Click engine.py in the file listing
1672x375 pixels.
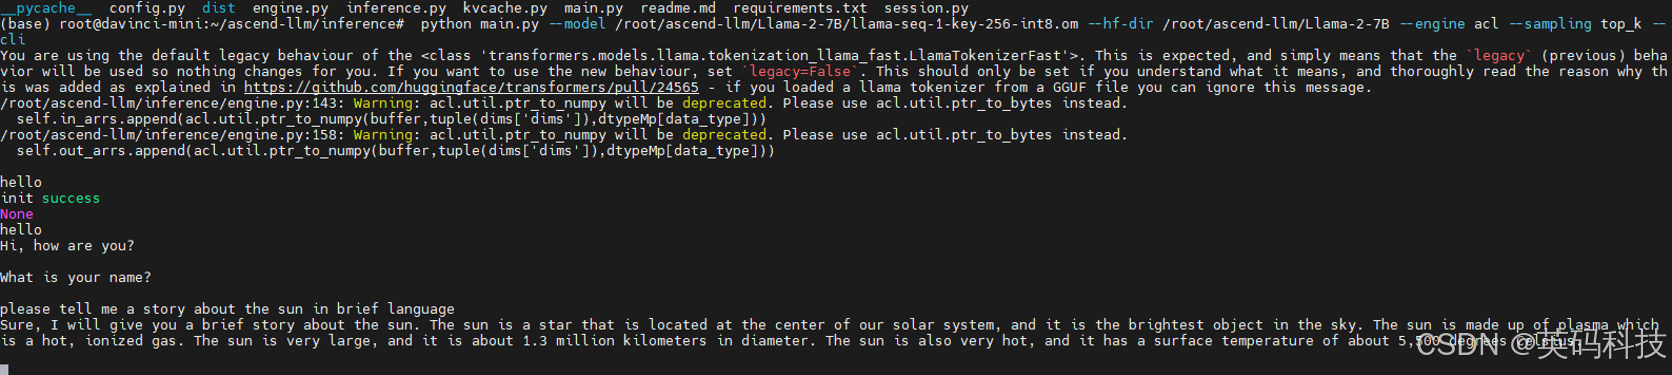[x=290, y=8]
